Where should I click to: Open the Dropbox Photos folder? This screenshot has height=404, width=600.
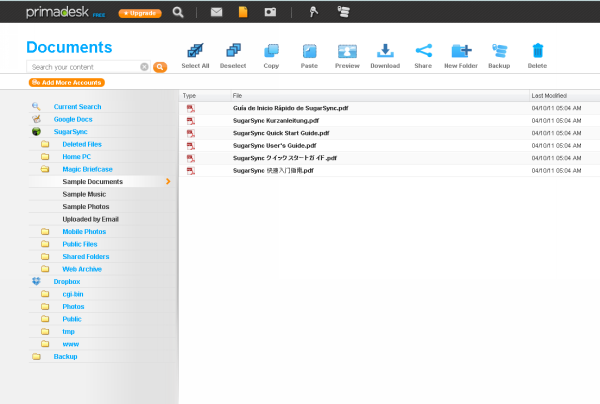73,307
